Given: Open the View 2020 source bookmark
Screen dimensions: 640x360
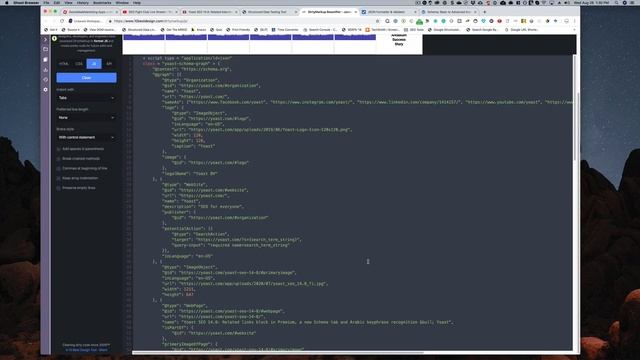Looking at the screenshot, I should (100, 30).
